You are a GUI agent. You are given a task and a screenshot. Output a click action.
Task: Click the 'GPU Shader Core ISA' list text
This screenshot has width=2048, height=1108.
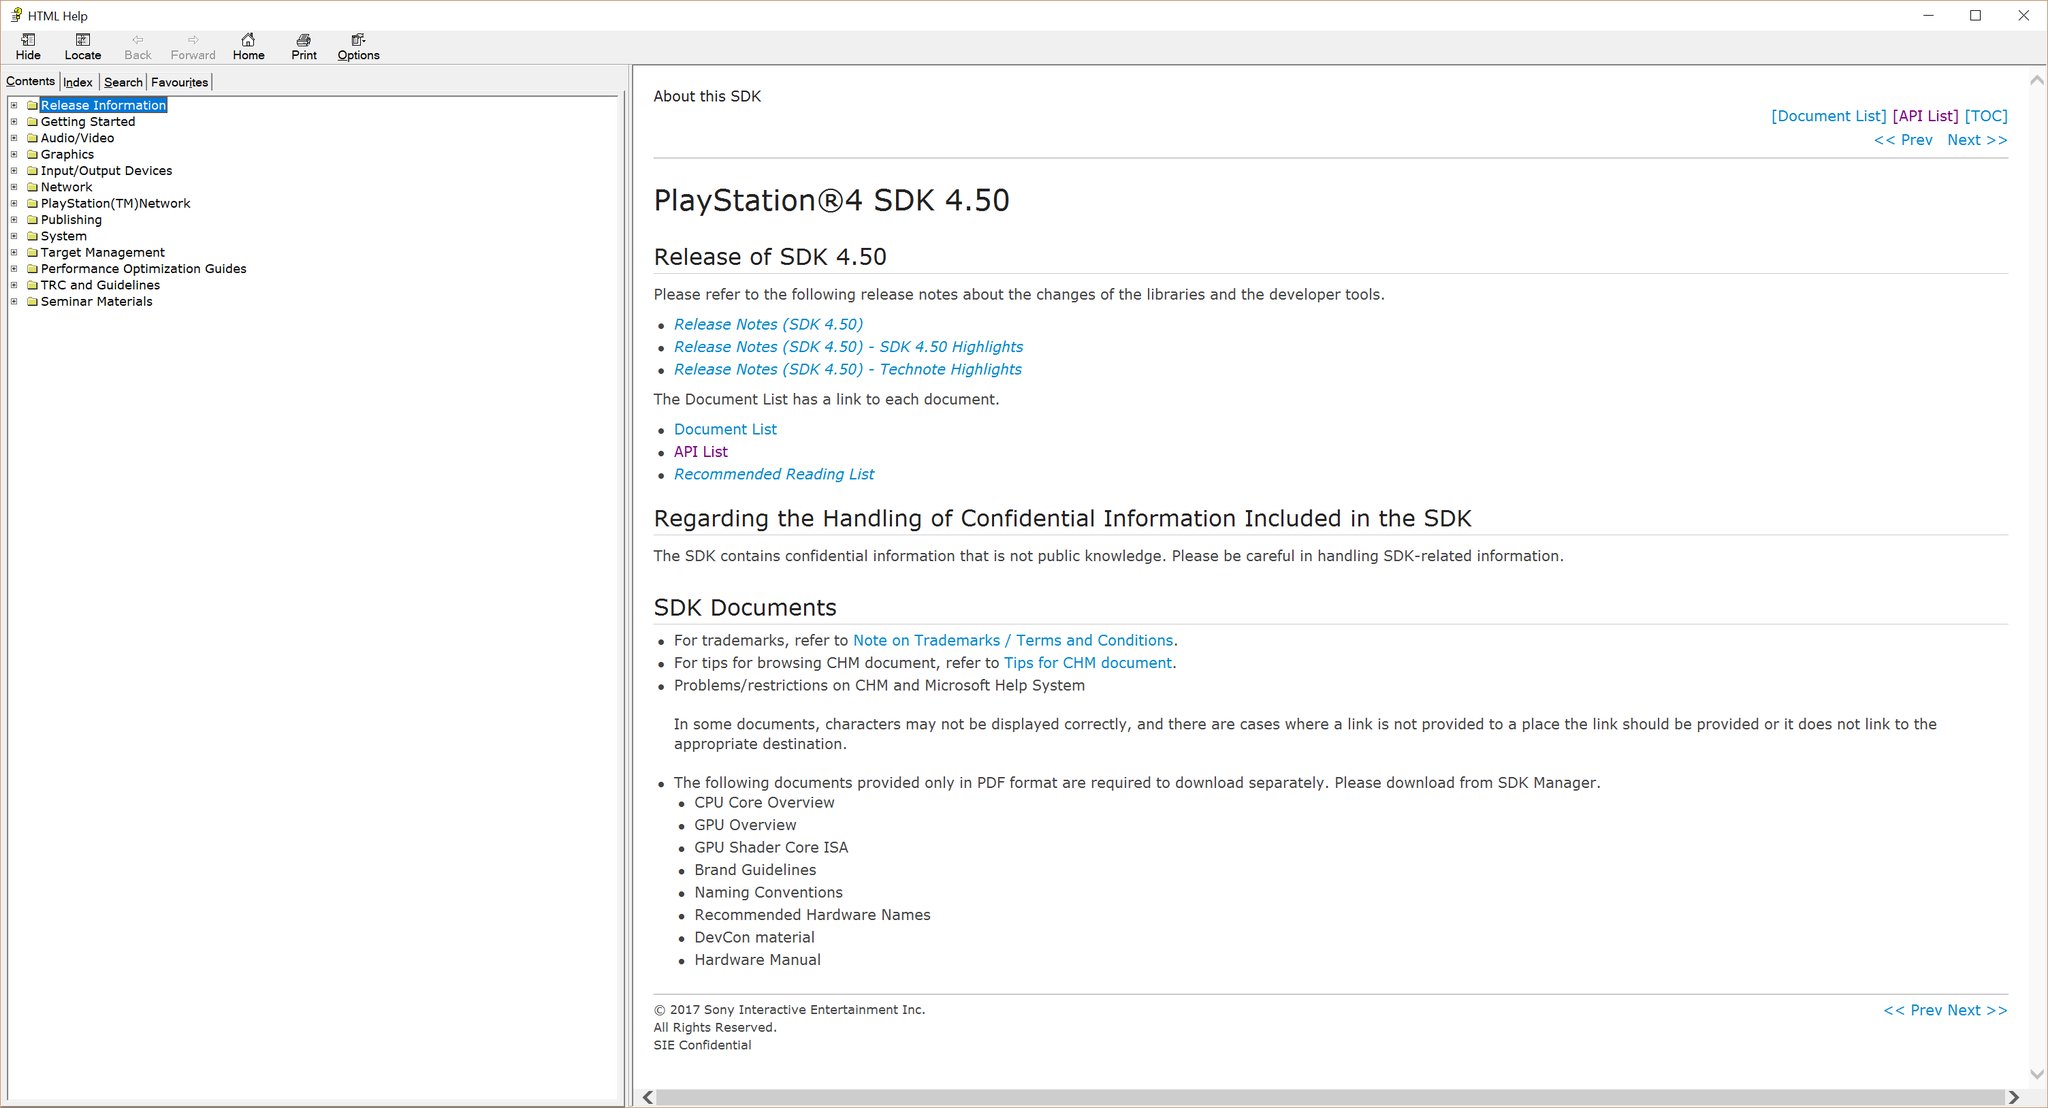pyautogui.click(x=771, y=847)
